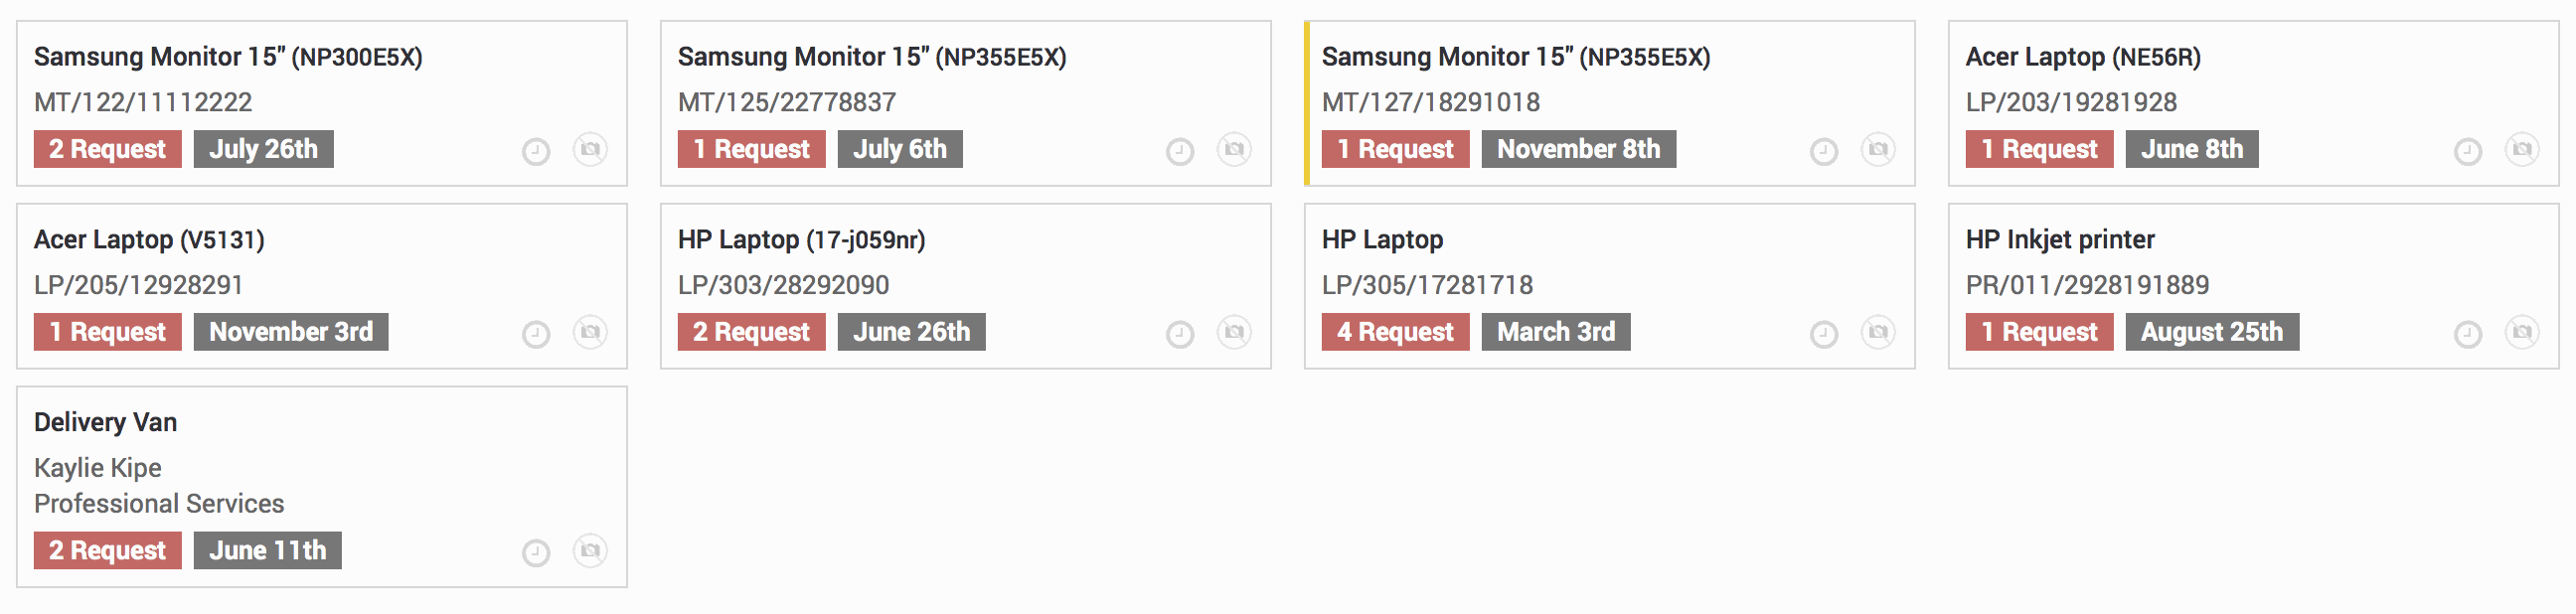Click the August 25th date badge

2212,332
